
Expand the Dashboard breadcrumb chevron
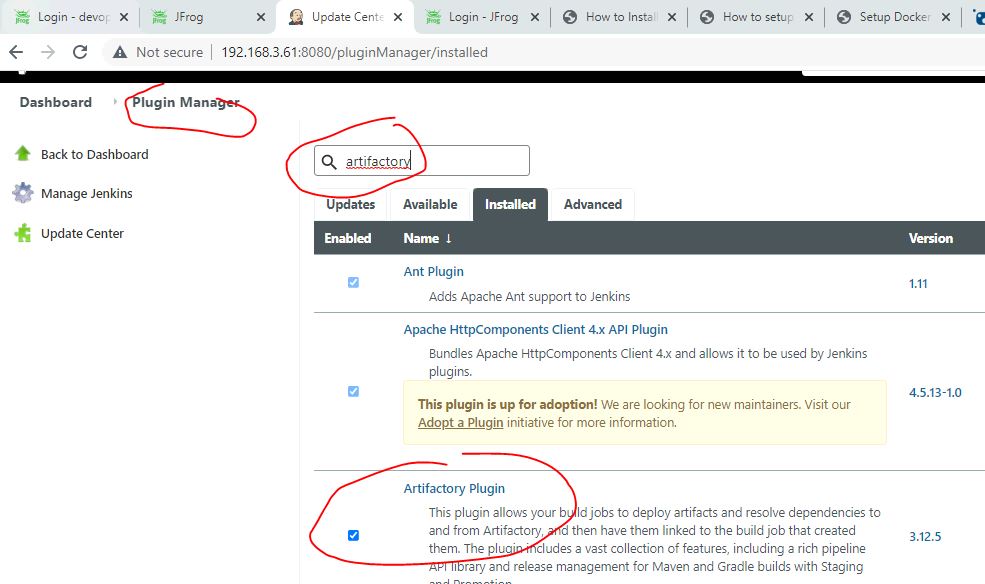[114, 102]
